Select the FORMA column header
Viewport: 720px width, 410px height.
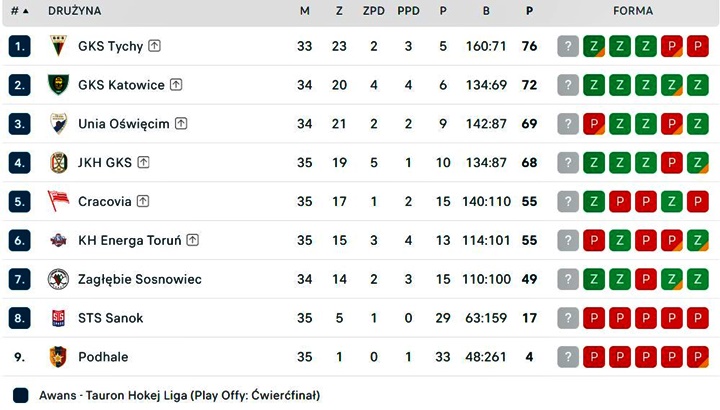pos(633,11)
